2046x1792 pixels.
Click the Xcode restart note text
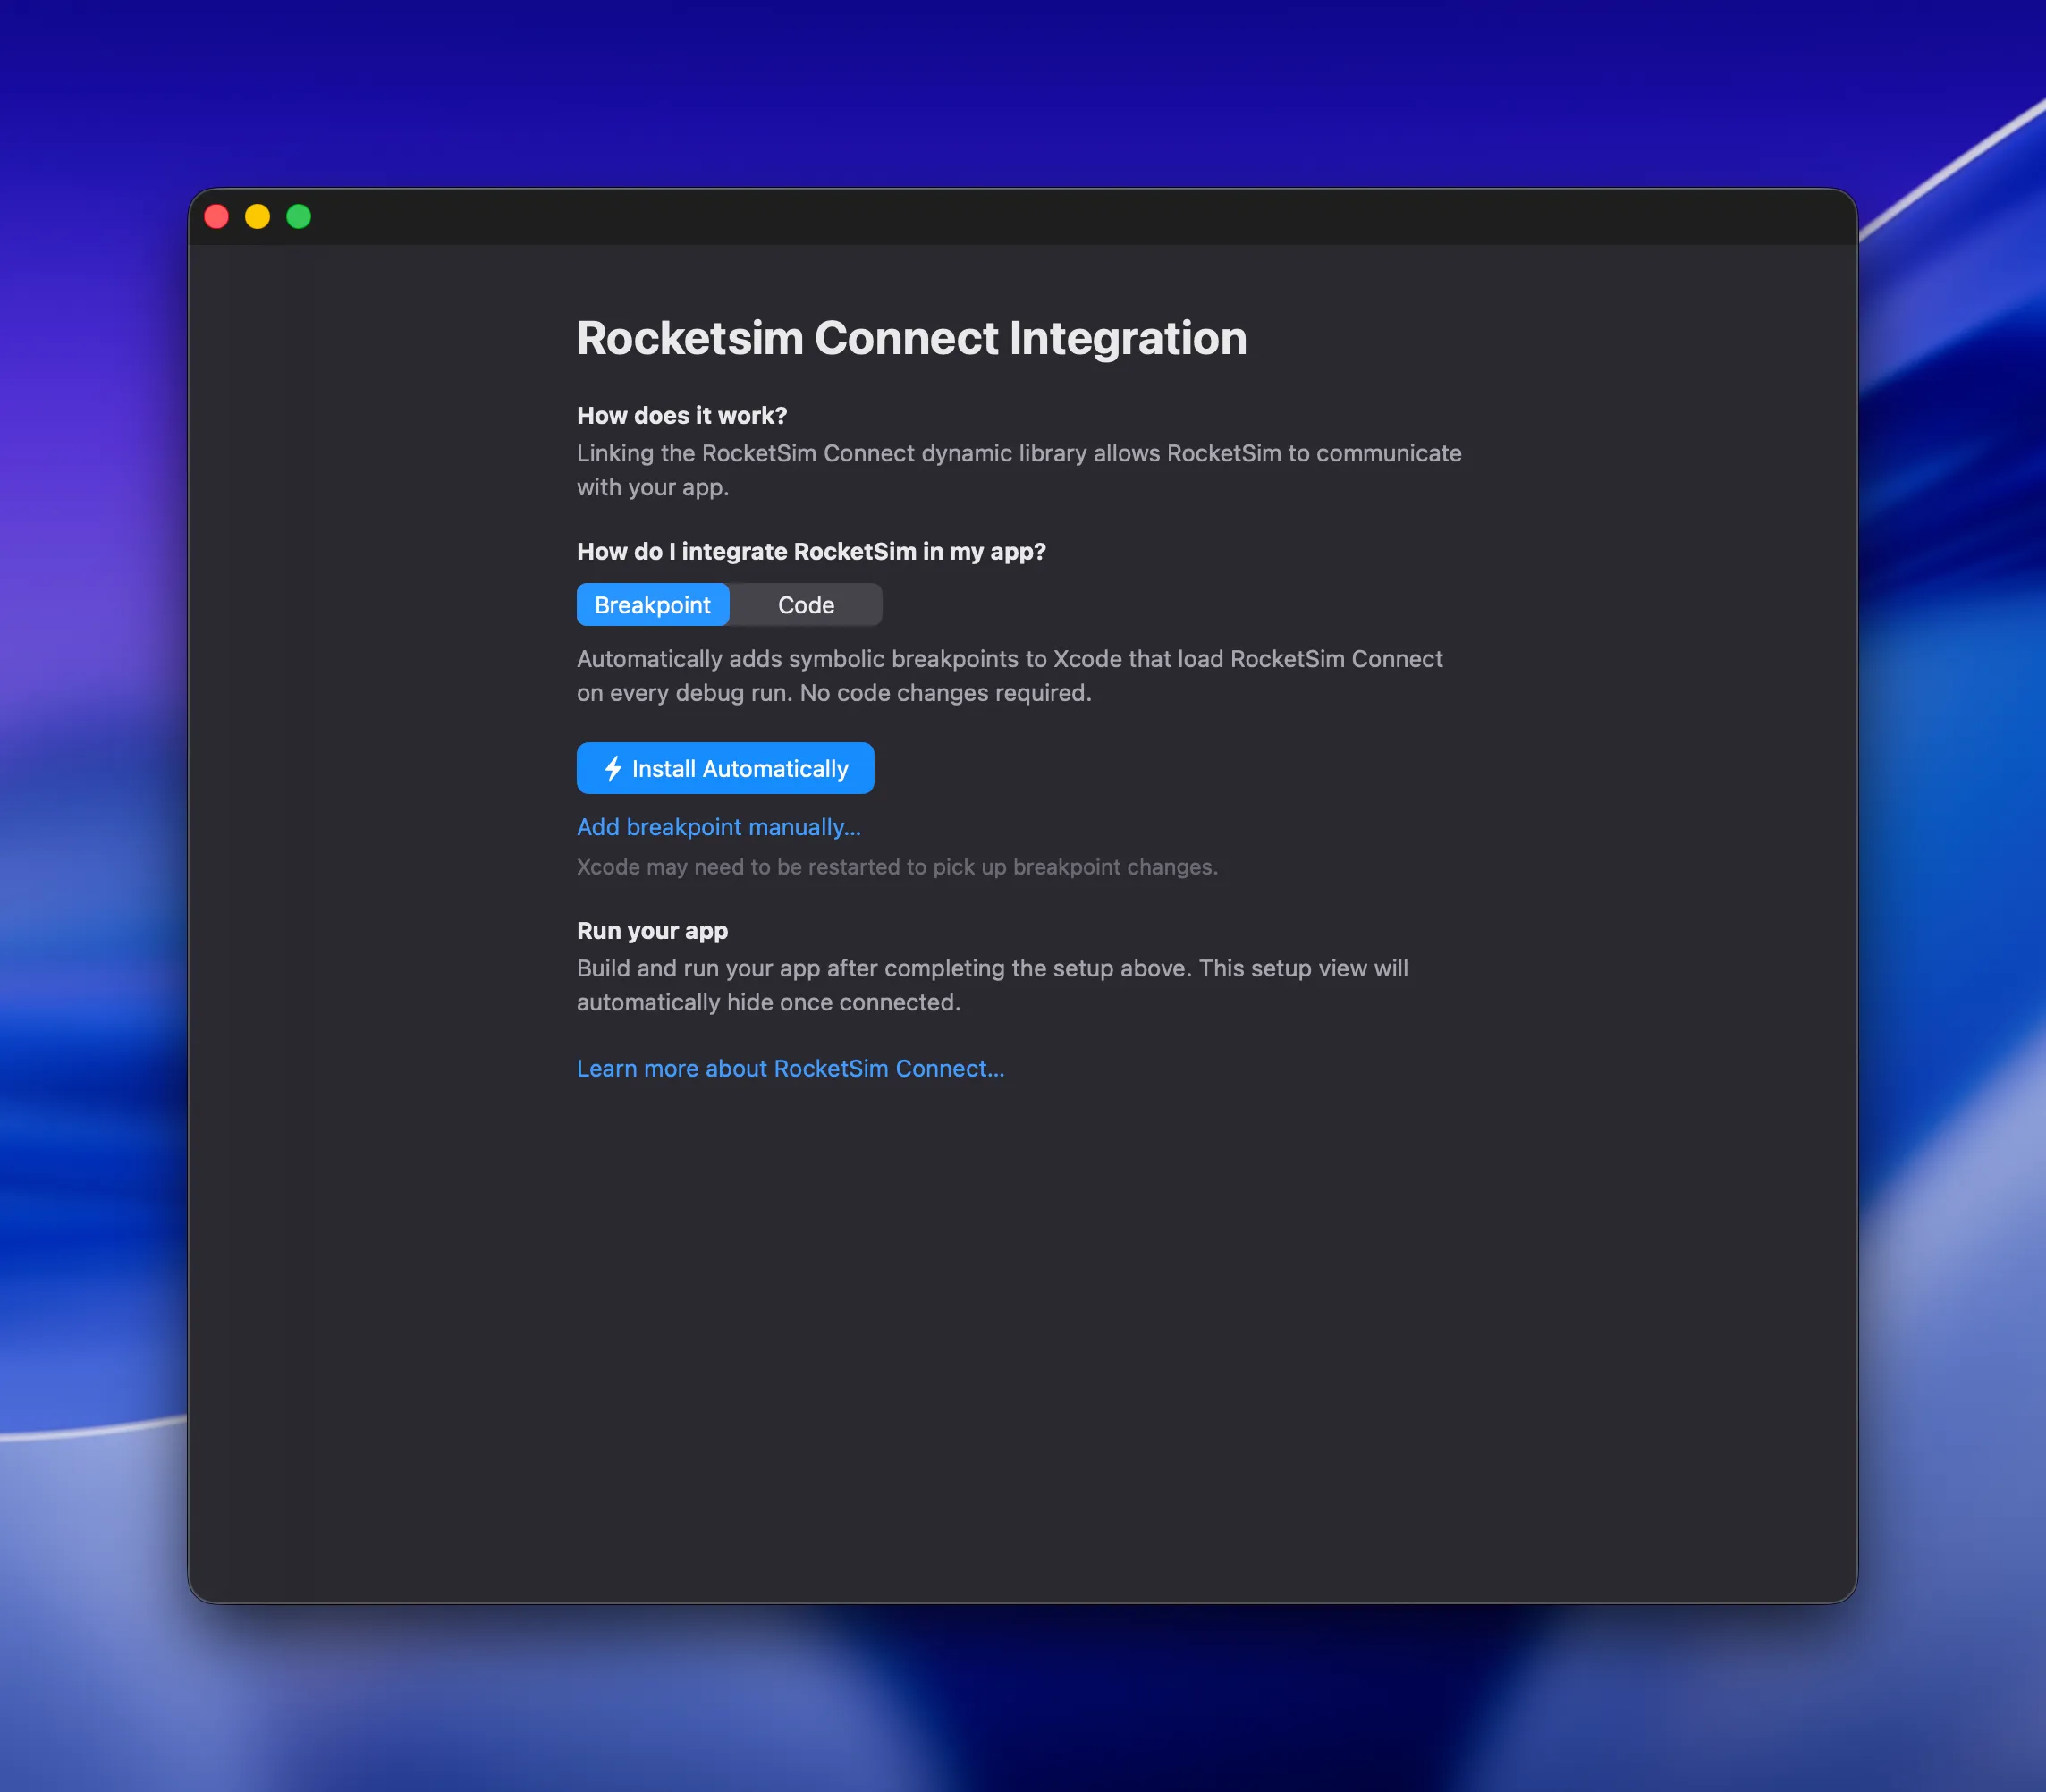[x=897, y=867]
